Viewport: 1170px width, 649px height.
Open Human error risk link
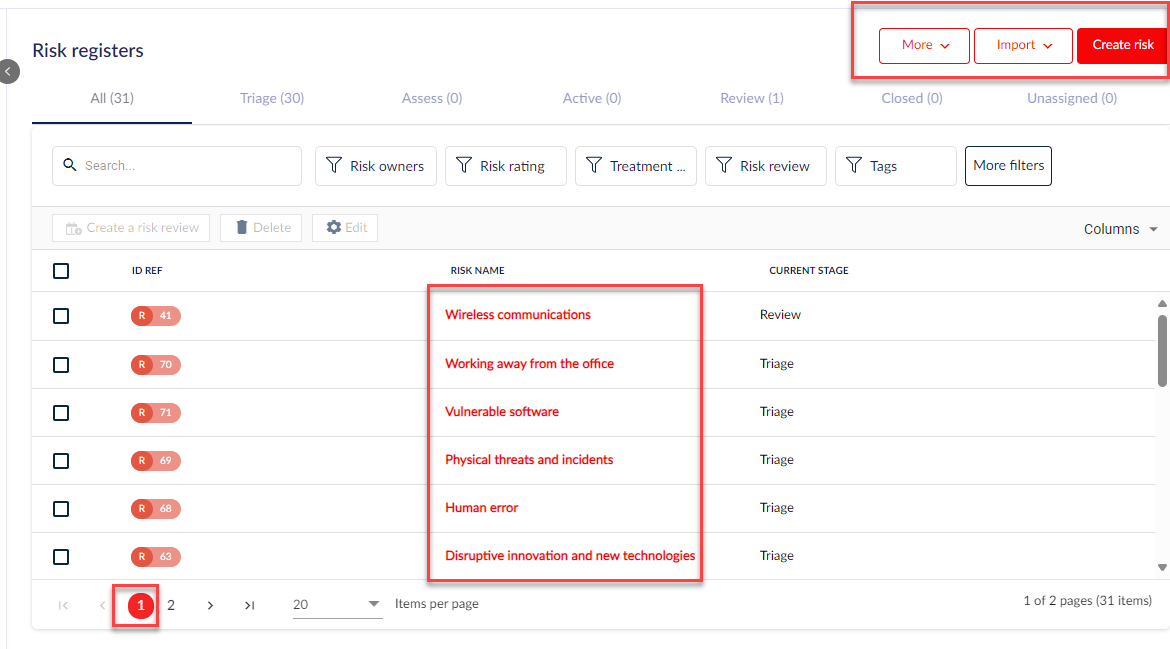481,508
